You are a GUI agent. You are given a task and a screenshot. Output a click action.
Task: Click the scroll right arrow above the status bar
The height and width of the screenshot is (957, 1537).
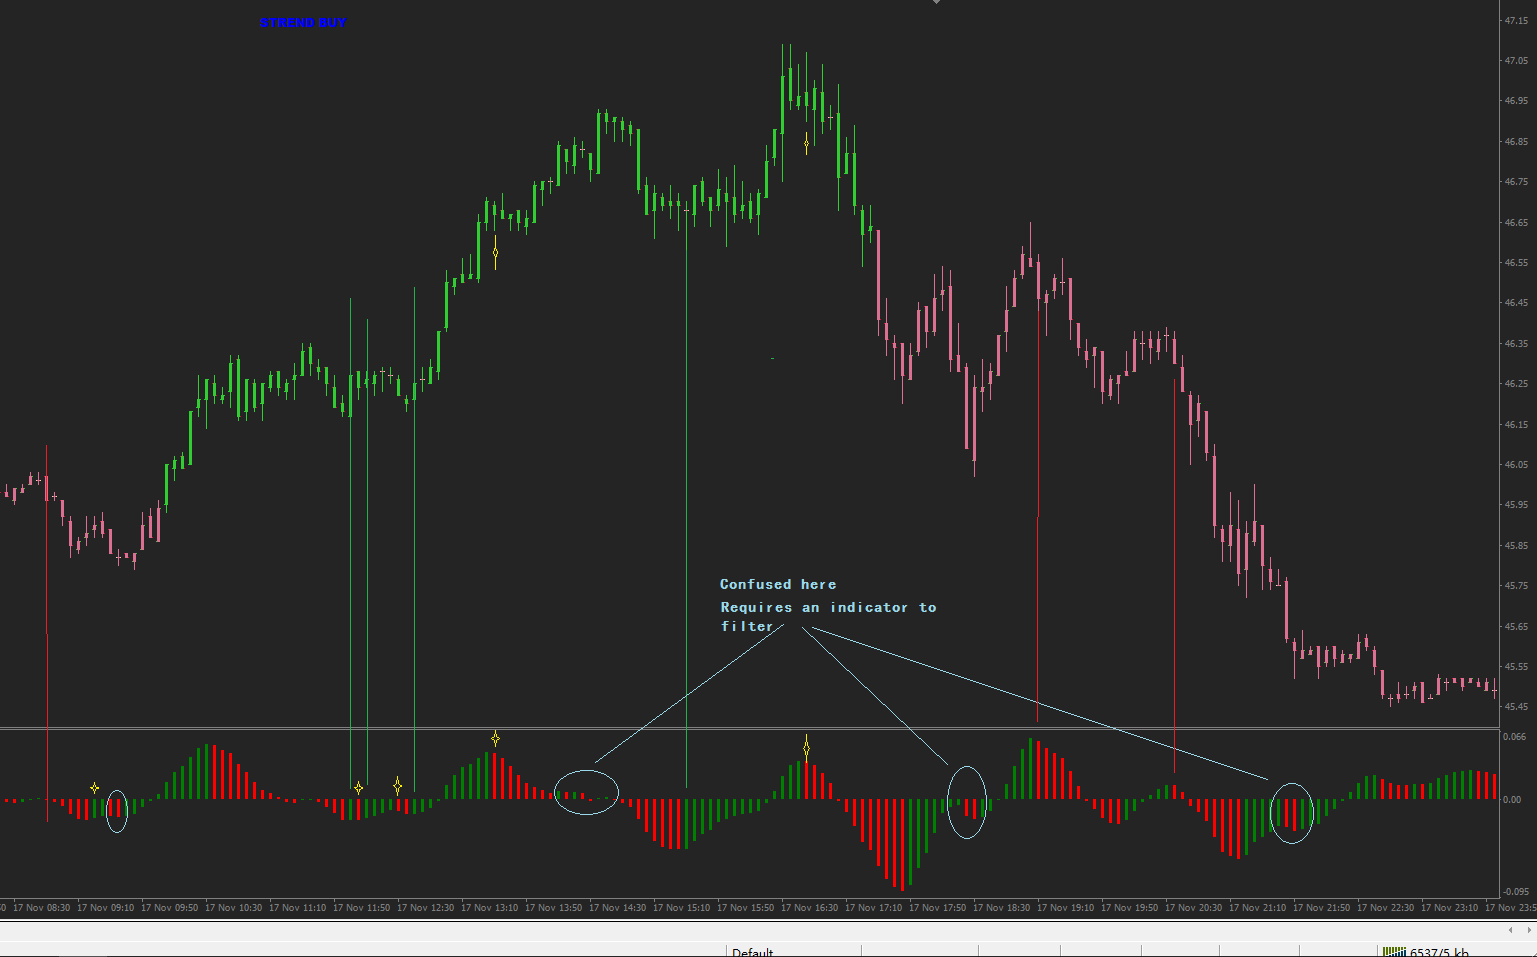[x=1529, y=931]
